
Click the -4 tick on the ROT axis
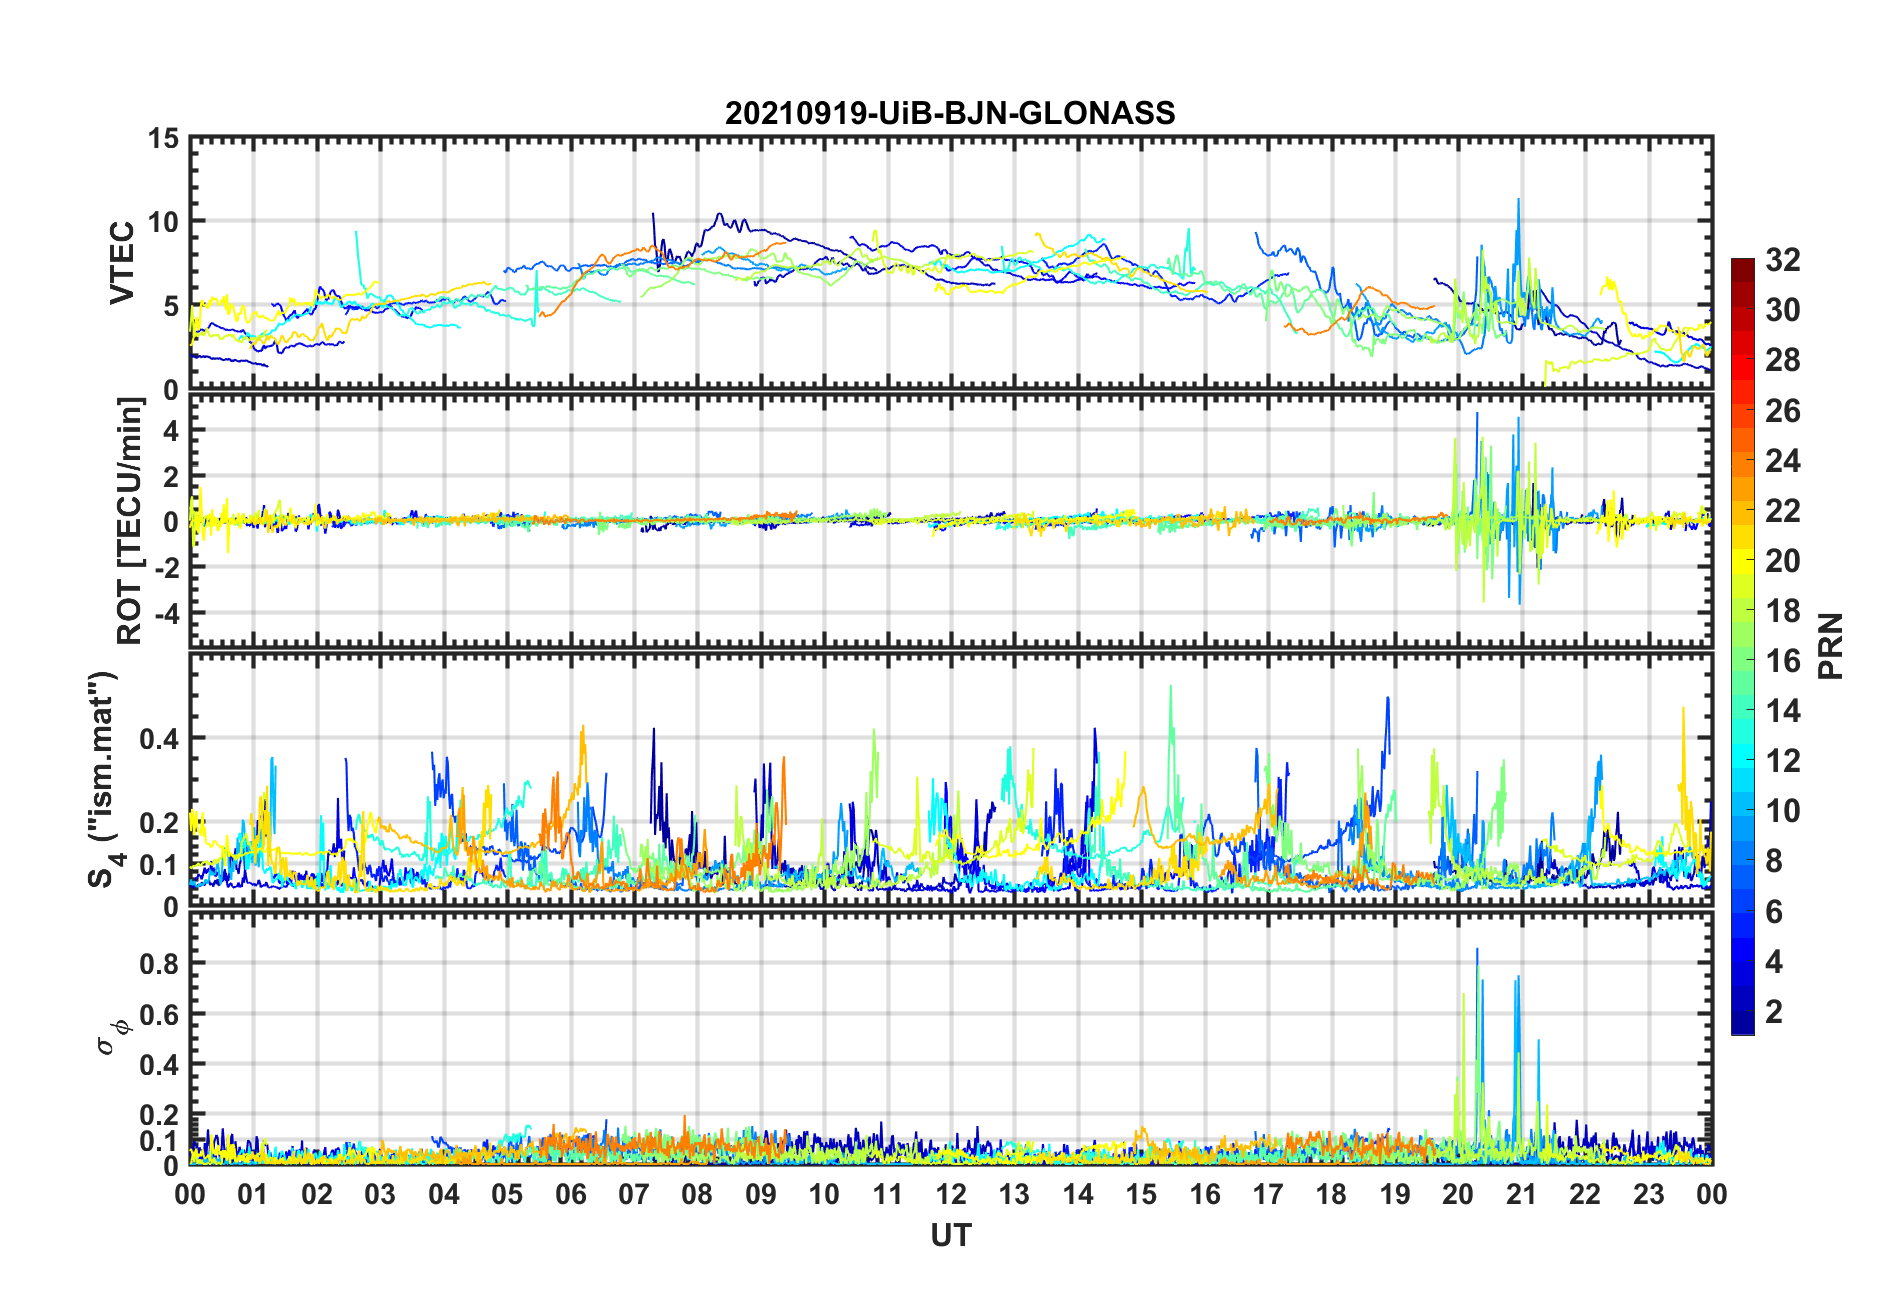click(166, 612)
